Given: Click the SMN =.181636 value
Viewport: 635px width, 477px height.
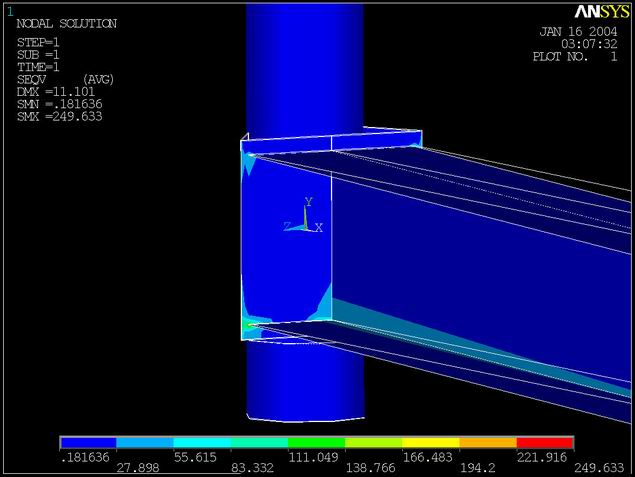Looking at the screenshot, I should point(60,104).
